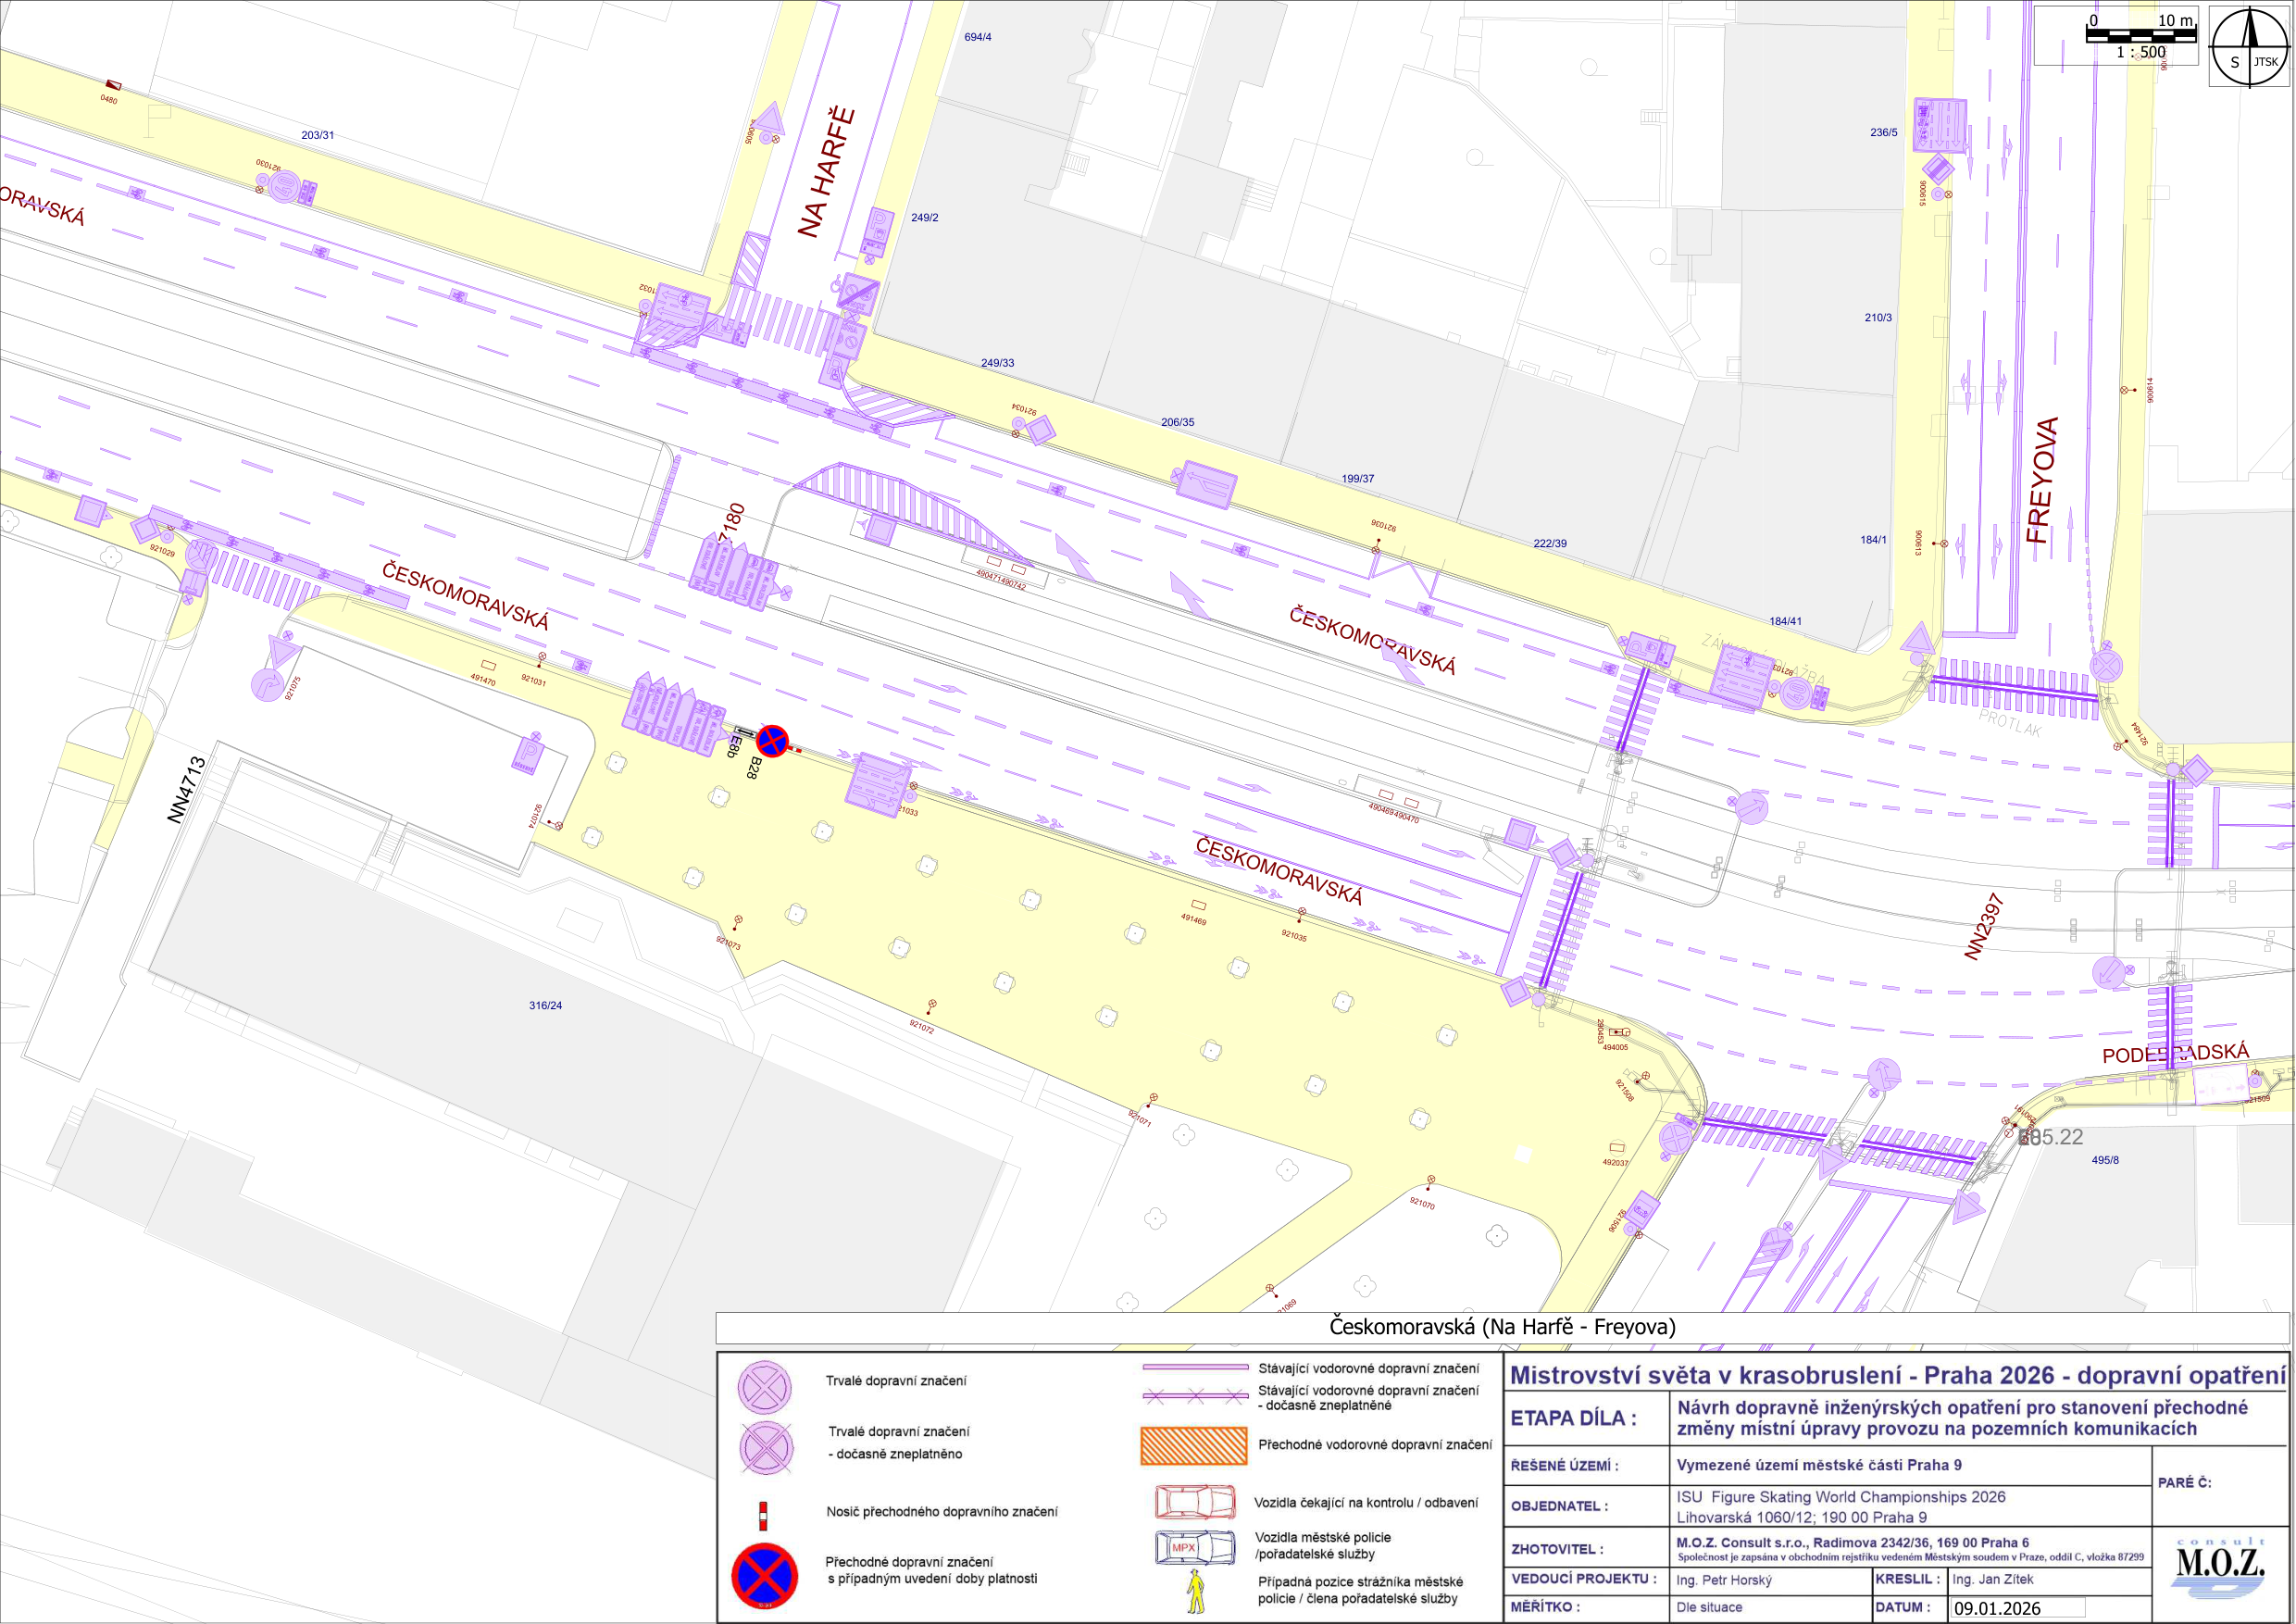This screenshot has height=1624, width=2296.
Task: Click the north arrow compass symbol
Action: pos(2249,46)
